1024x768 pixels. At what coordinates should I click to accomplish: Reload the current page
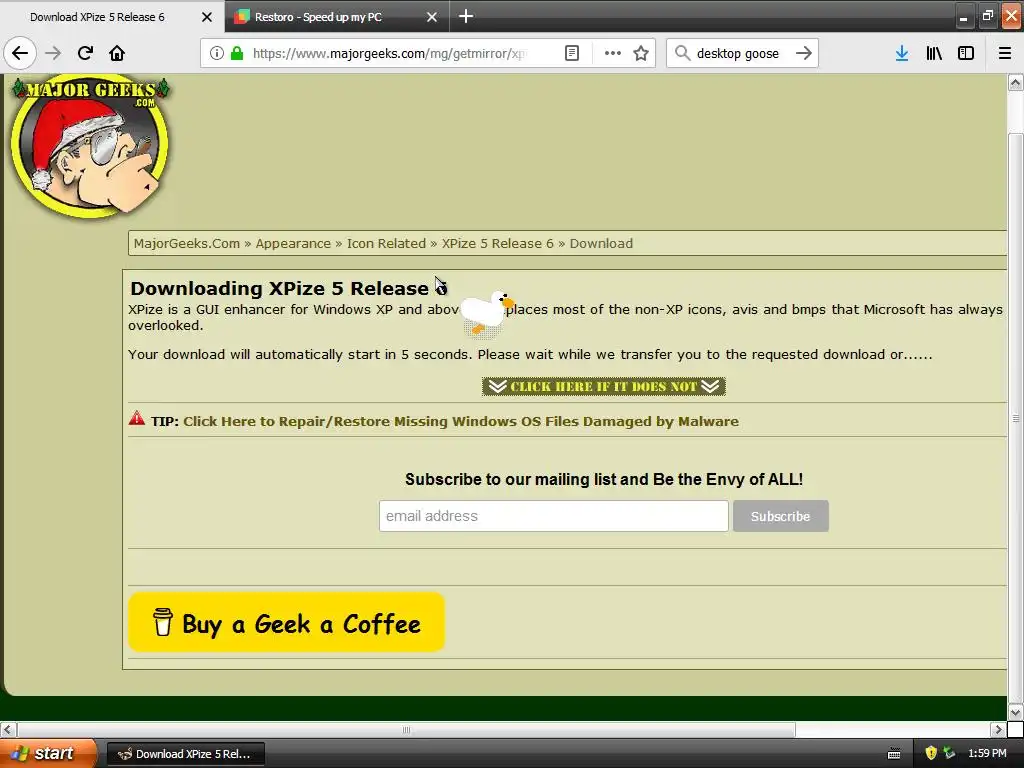click(x=85, y=53)
